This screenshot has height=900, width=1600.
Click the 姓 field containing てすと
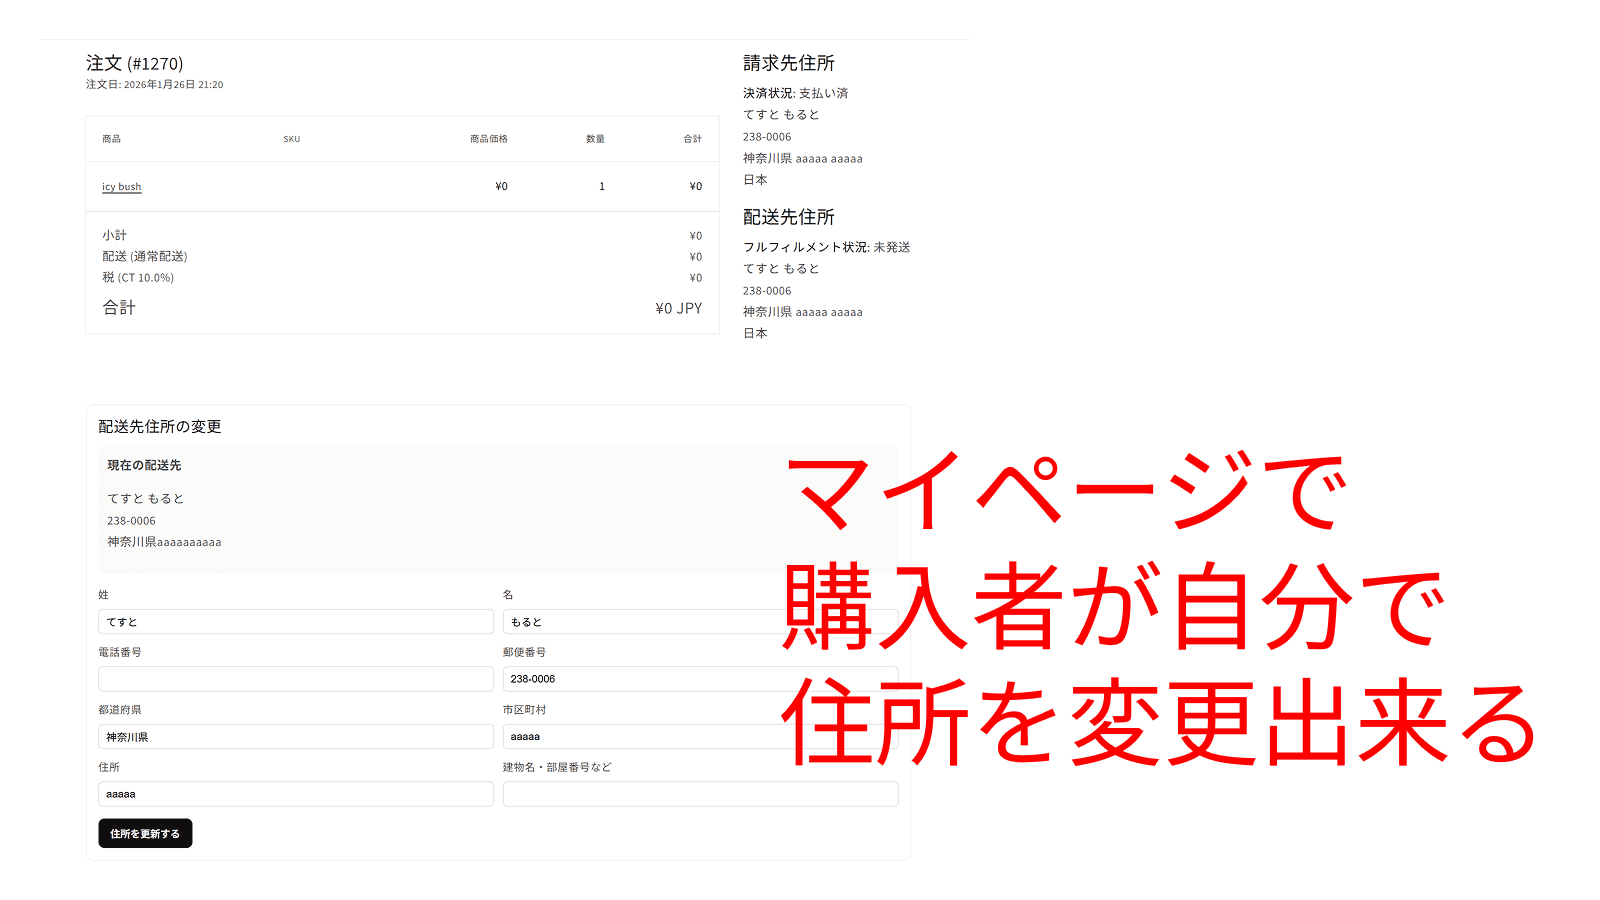(x=296, y=621)
